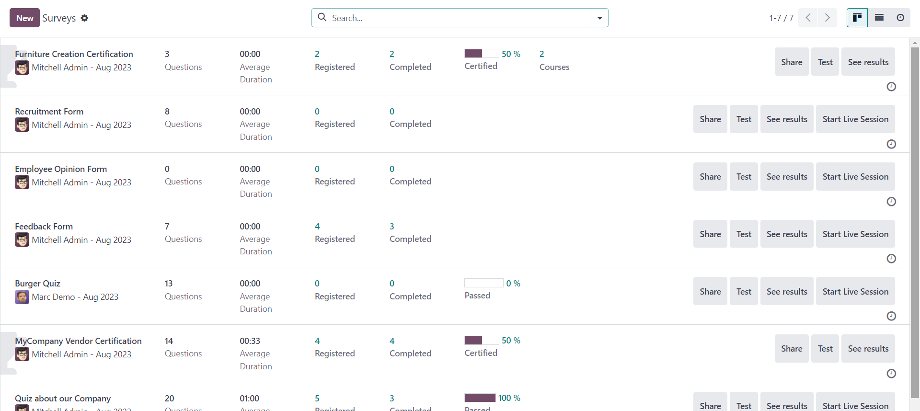Viewport: 920px width, 411px height.
Task: Click the search magnifier icon
Action: (x=322, y=18)
